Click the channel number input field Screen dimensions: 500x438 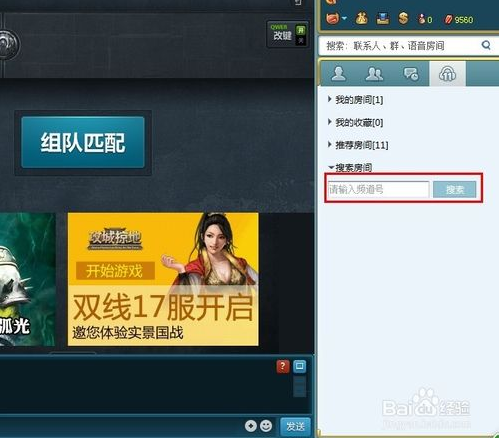(378, 189)
